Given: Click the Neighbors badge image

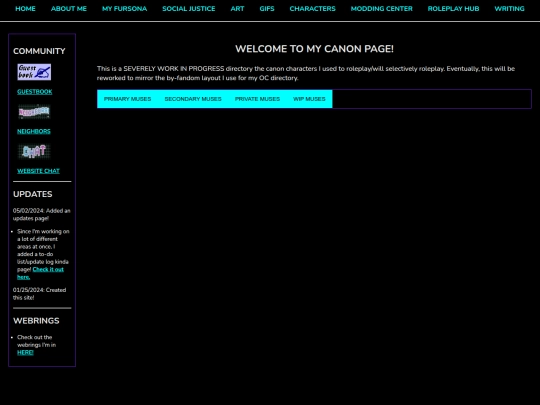Looking at the screenshot, I should (x=34, y=112).
